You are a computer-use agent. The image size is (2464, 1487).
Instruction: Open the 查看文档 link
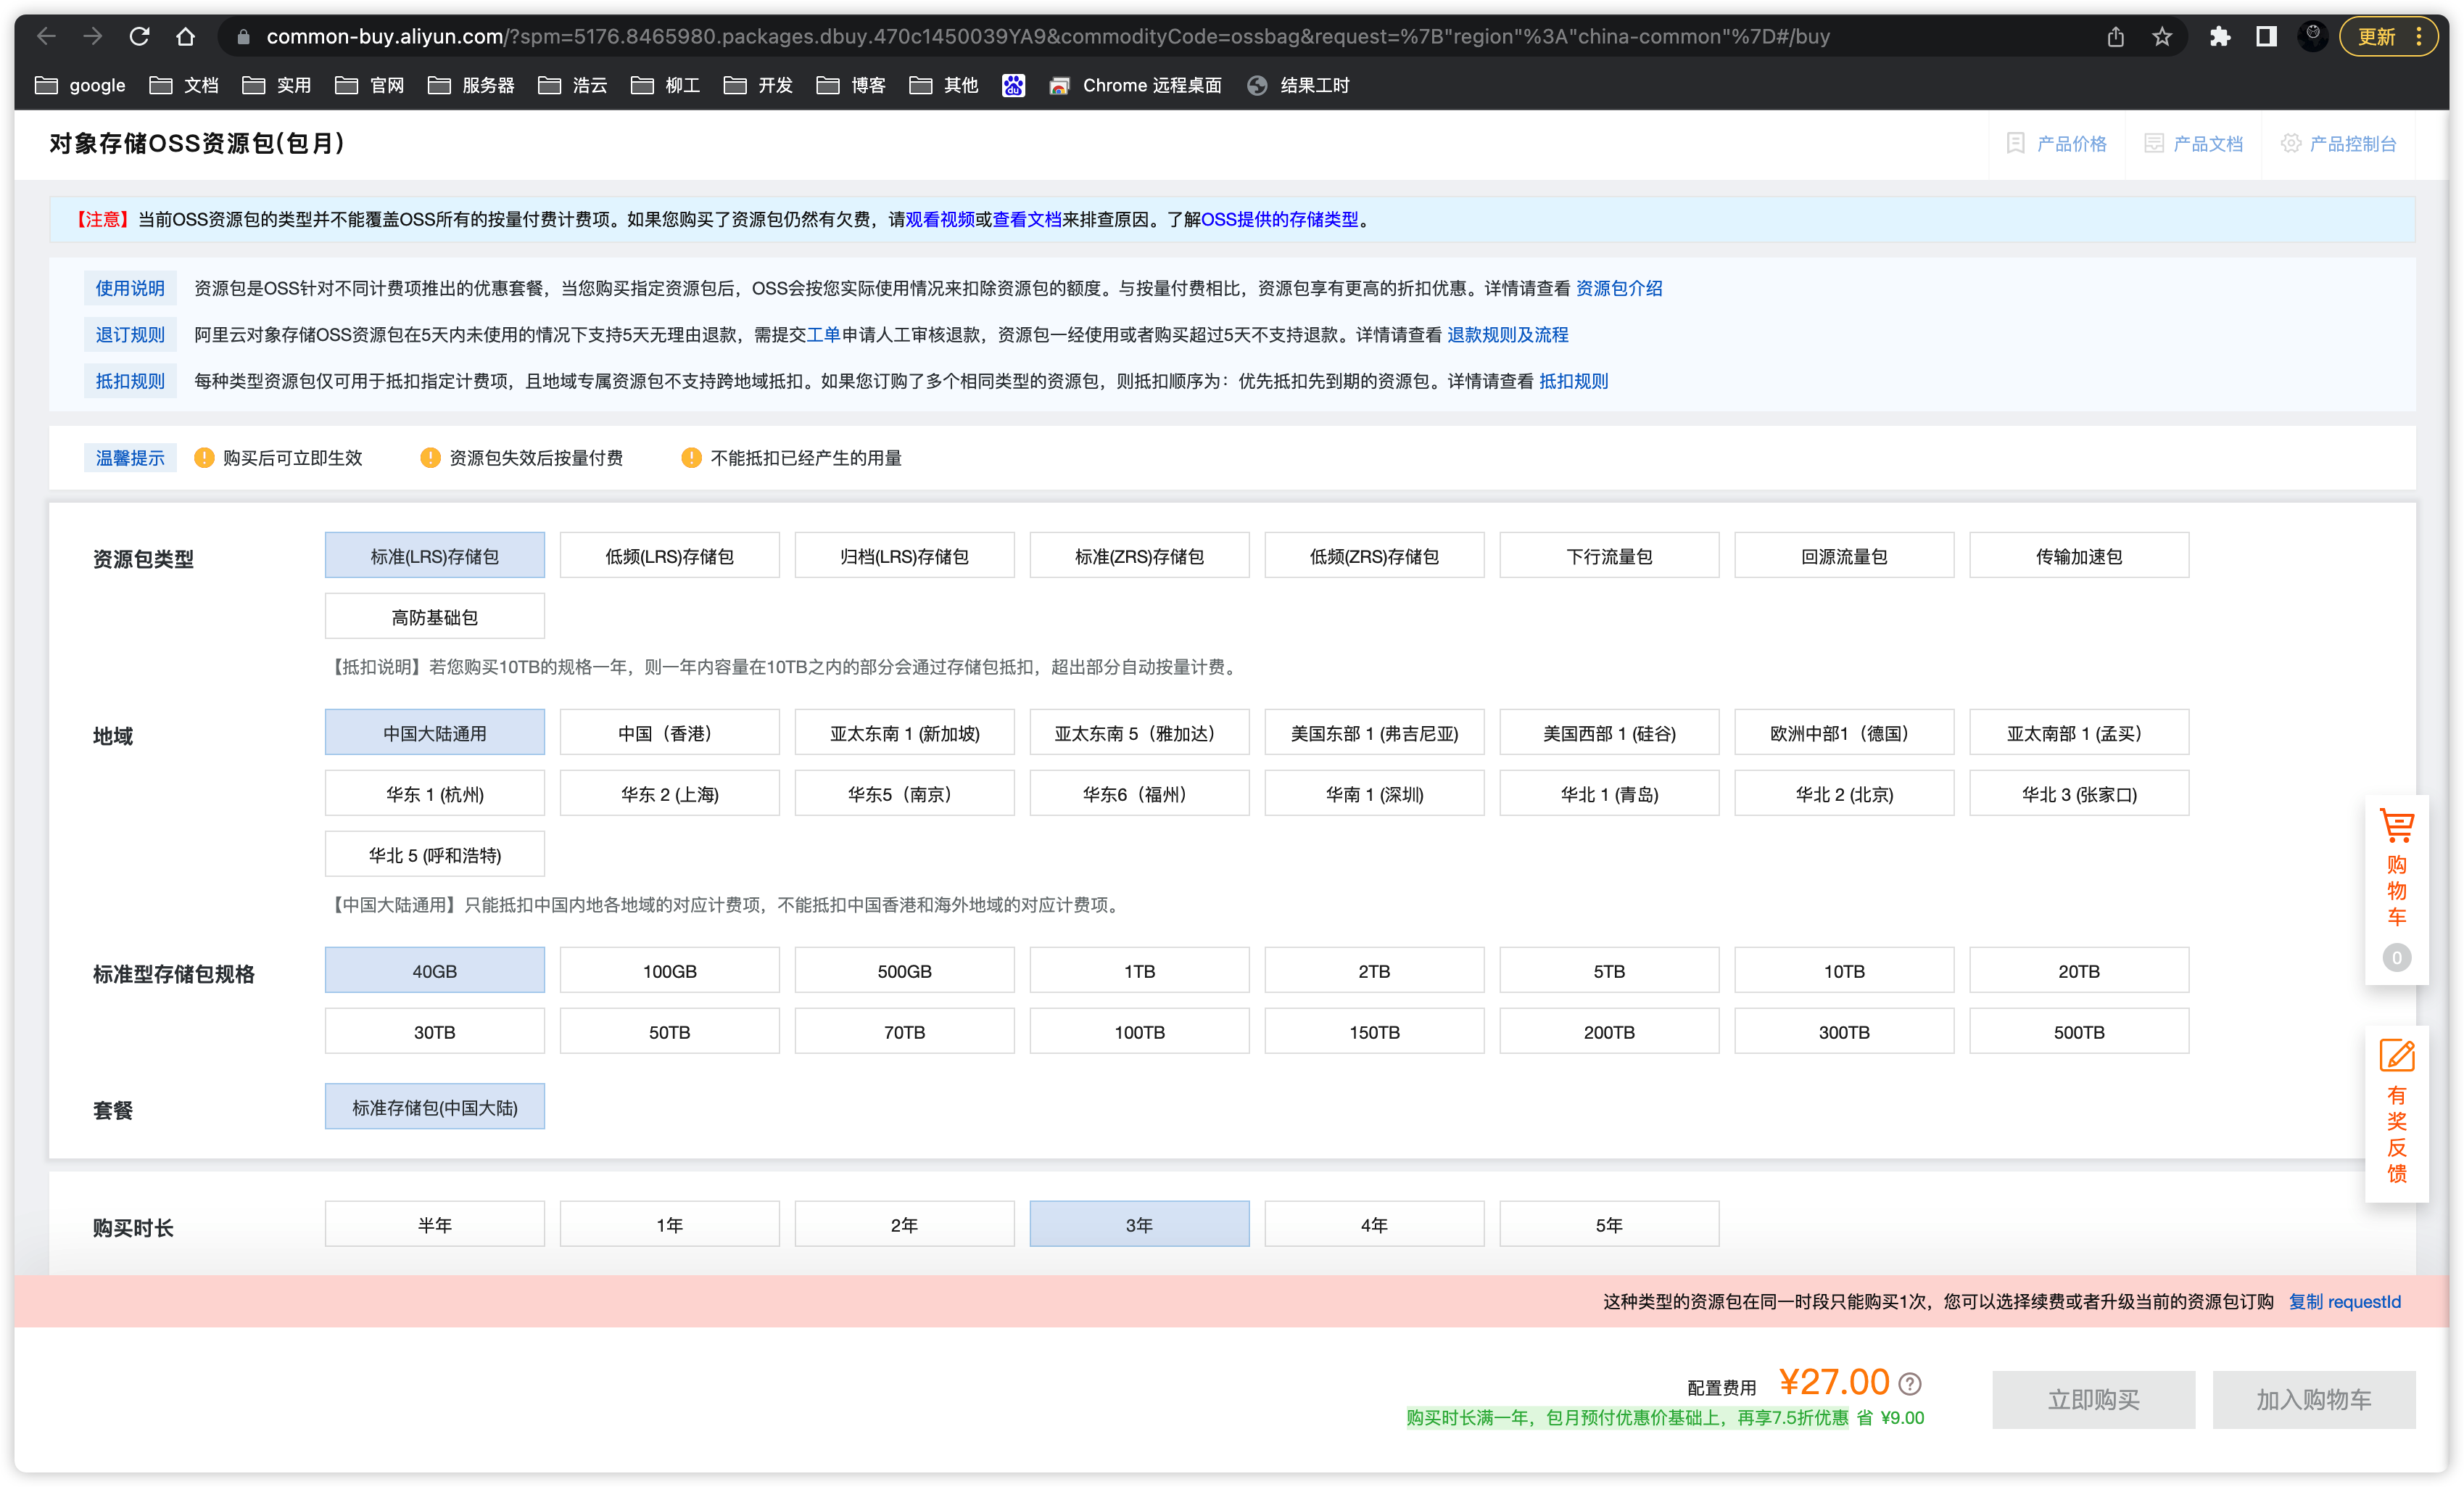click(1026, 220)
